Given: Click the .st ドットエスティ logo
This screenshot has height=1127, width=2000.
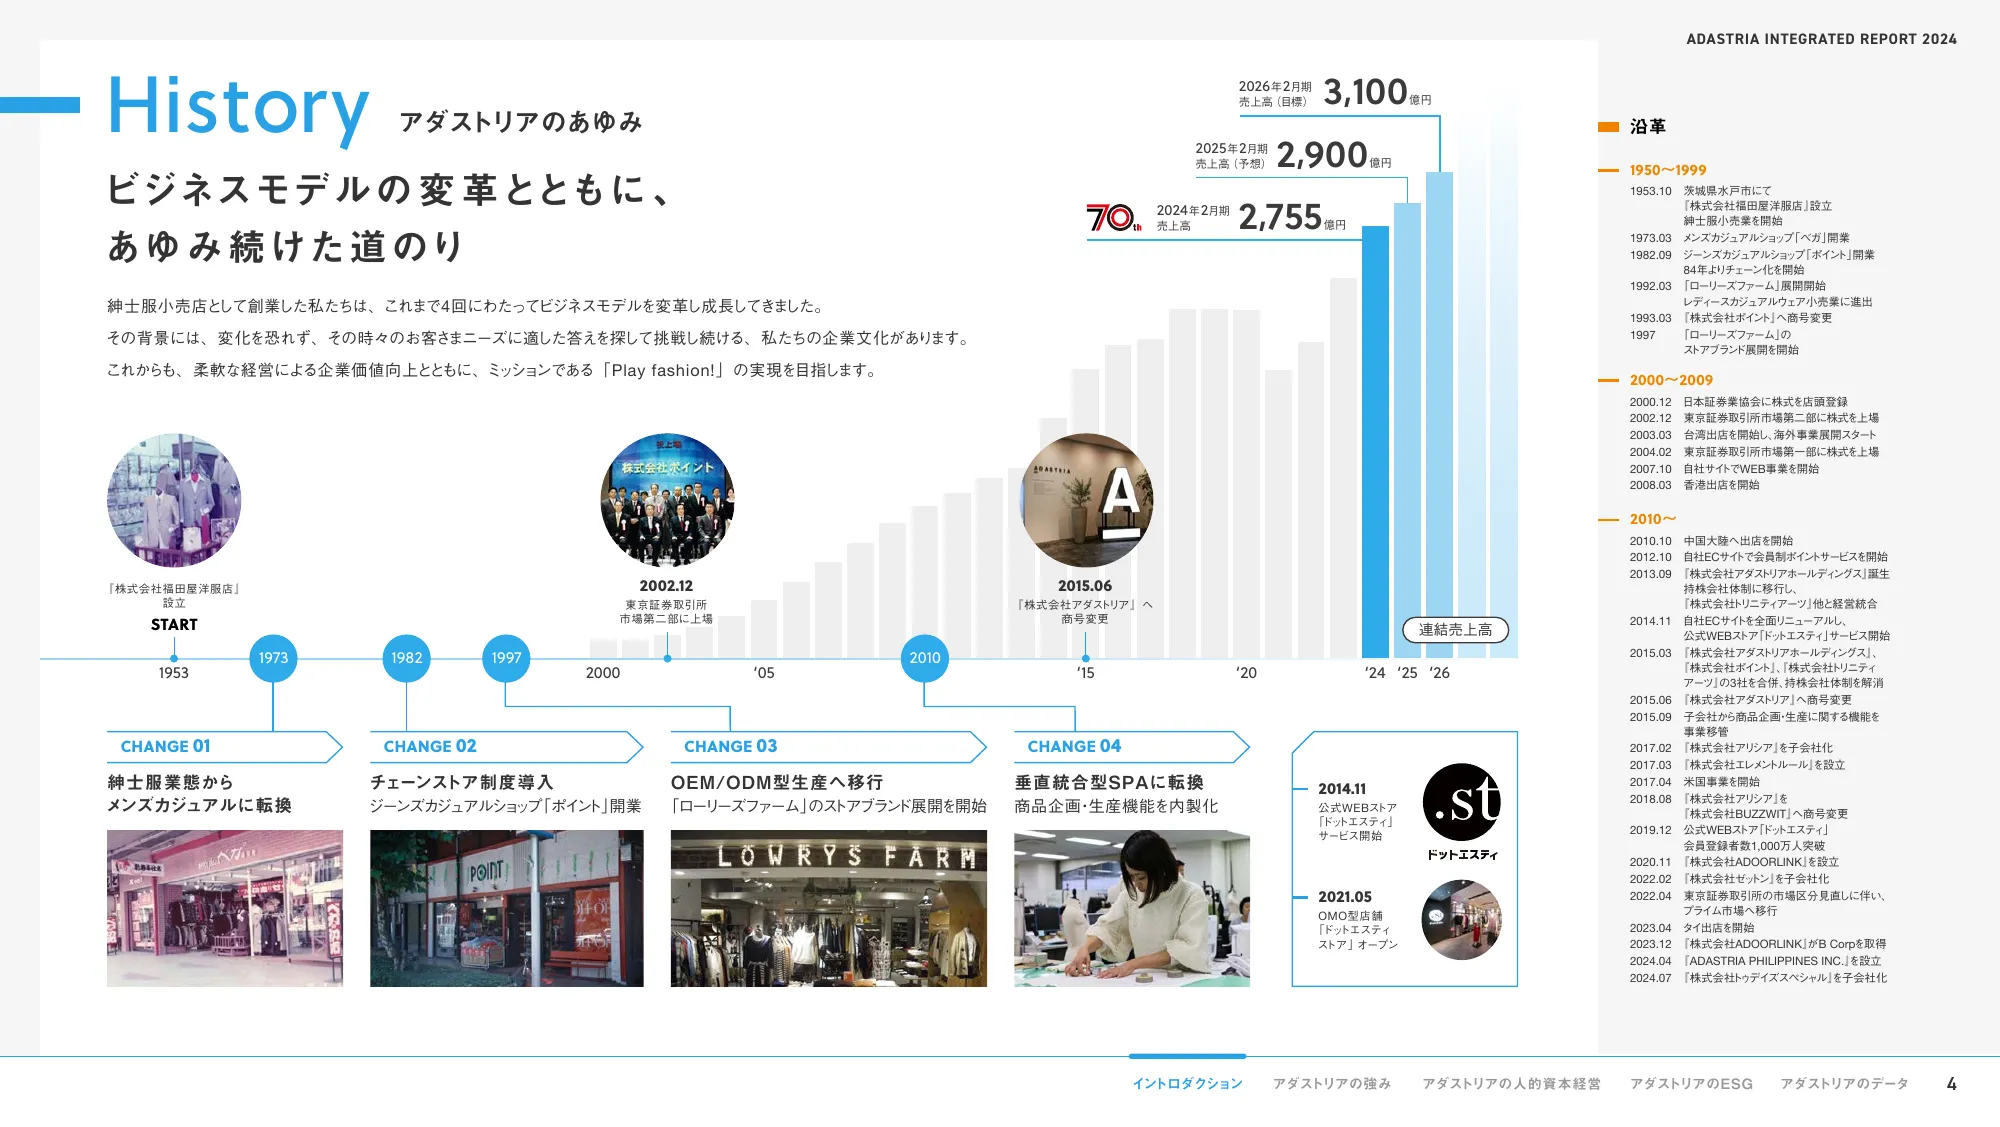Looking at the screenshot, I should click(x=1462, y=812).
